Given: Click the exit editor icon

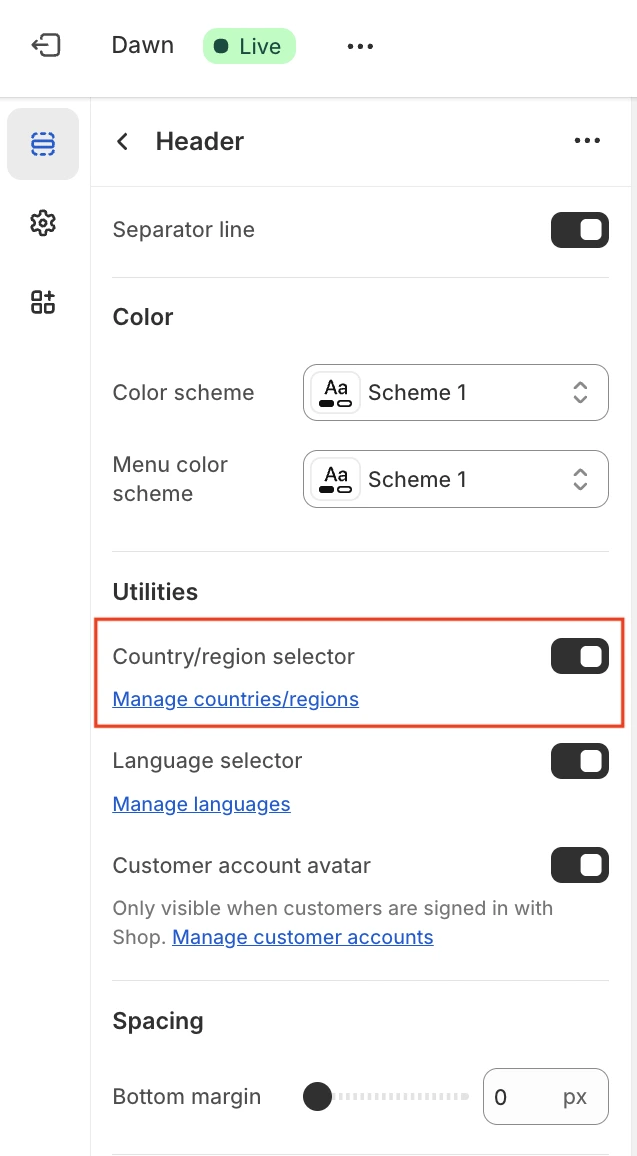Looking at the screenshot, I should [46, 46].
